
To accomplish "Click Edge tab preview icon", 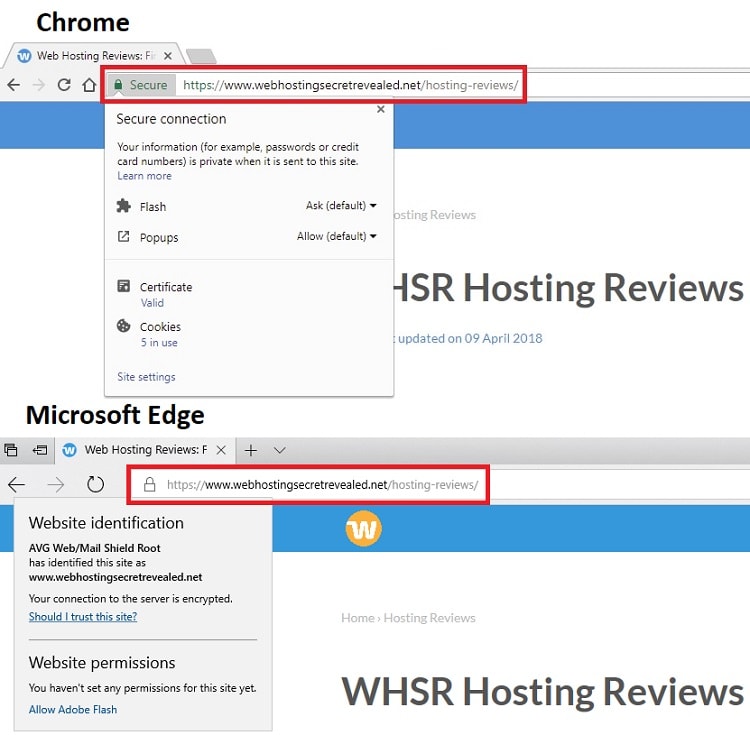I will click(11, 450).
